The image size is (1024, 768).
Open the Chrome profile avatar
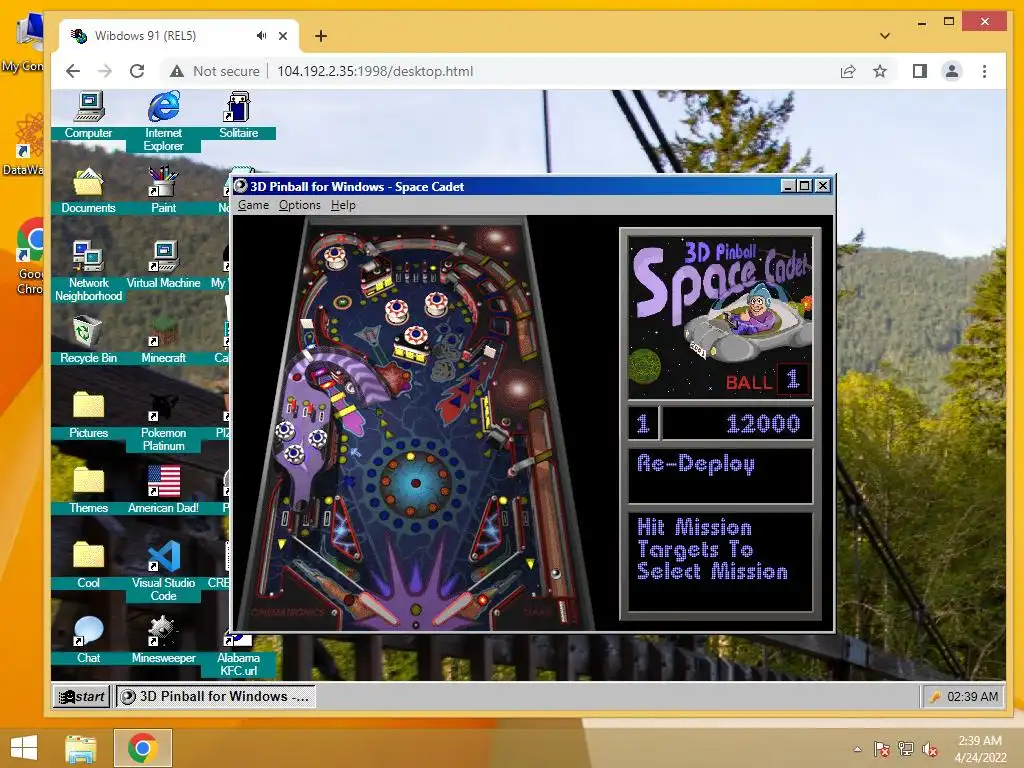[952, 71]
